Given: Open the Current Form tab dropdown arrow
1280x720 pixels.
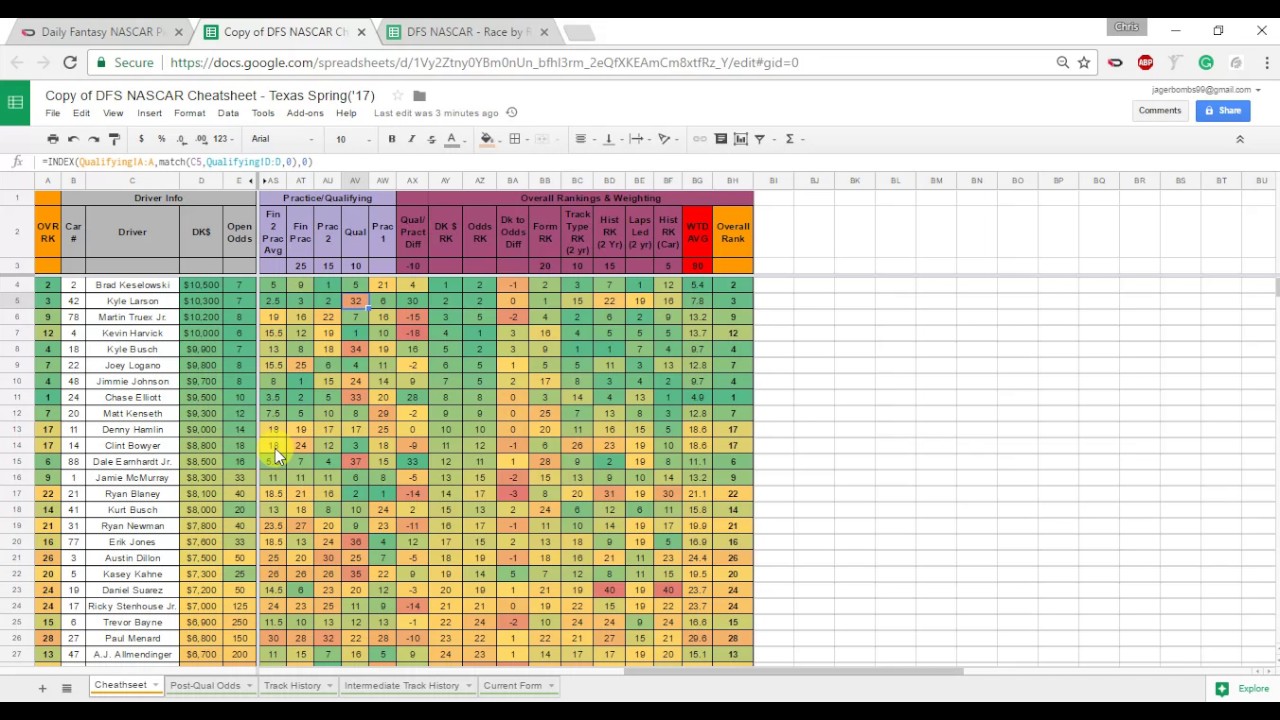Looking at the screenshot, I should (551, 686).
